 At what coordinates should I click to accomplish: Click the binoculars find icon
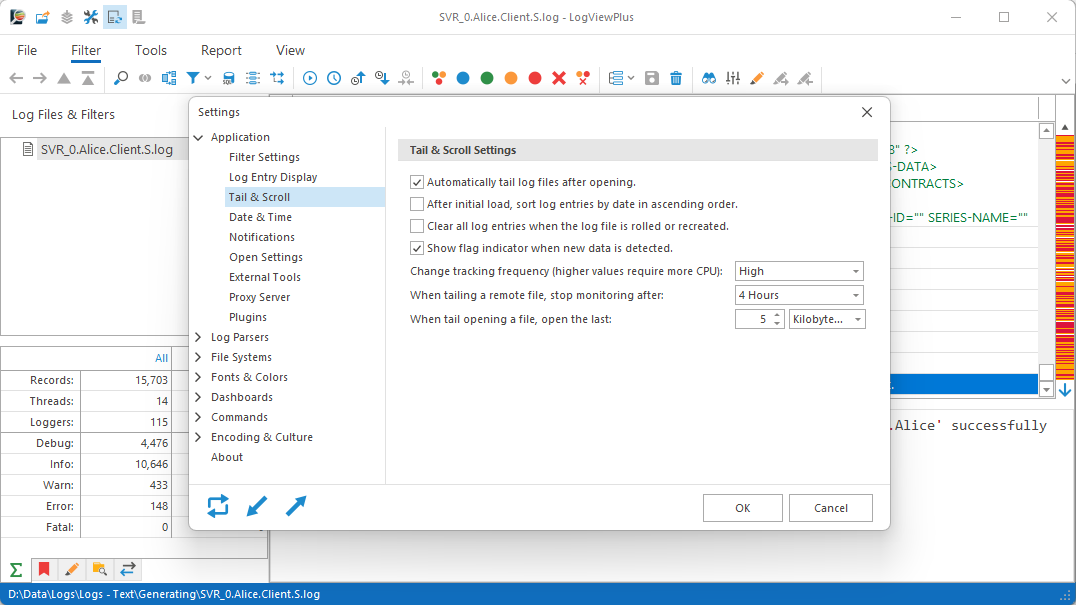click(709, 78)
